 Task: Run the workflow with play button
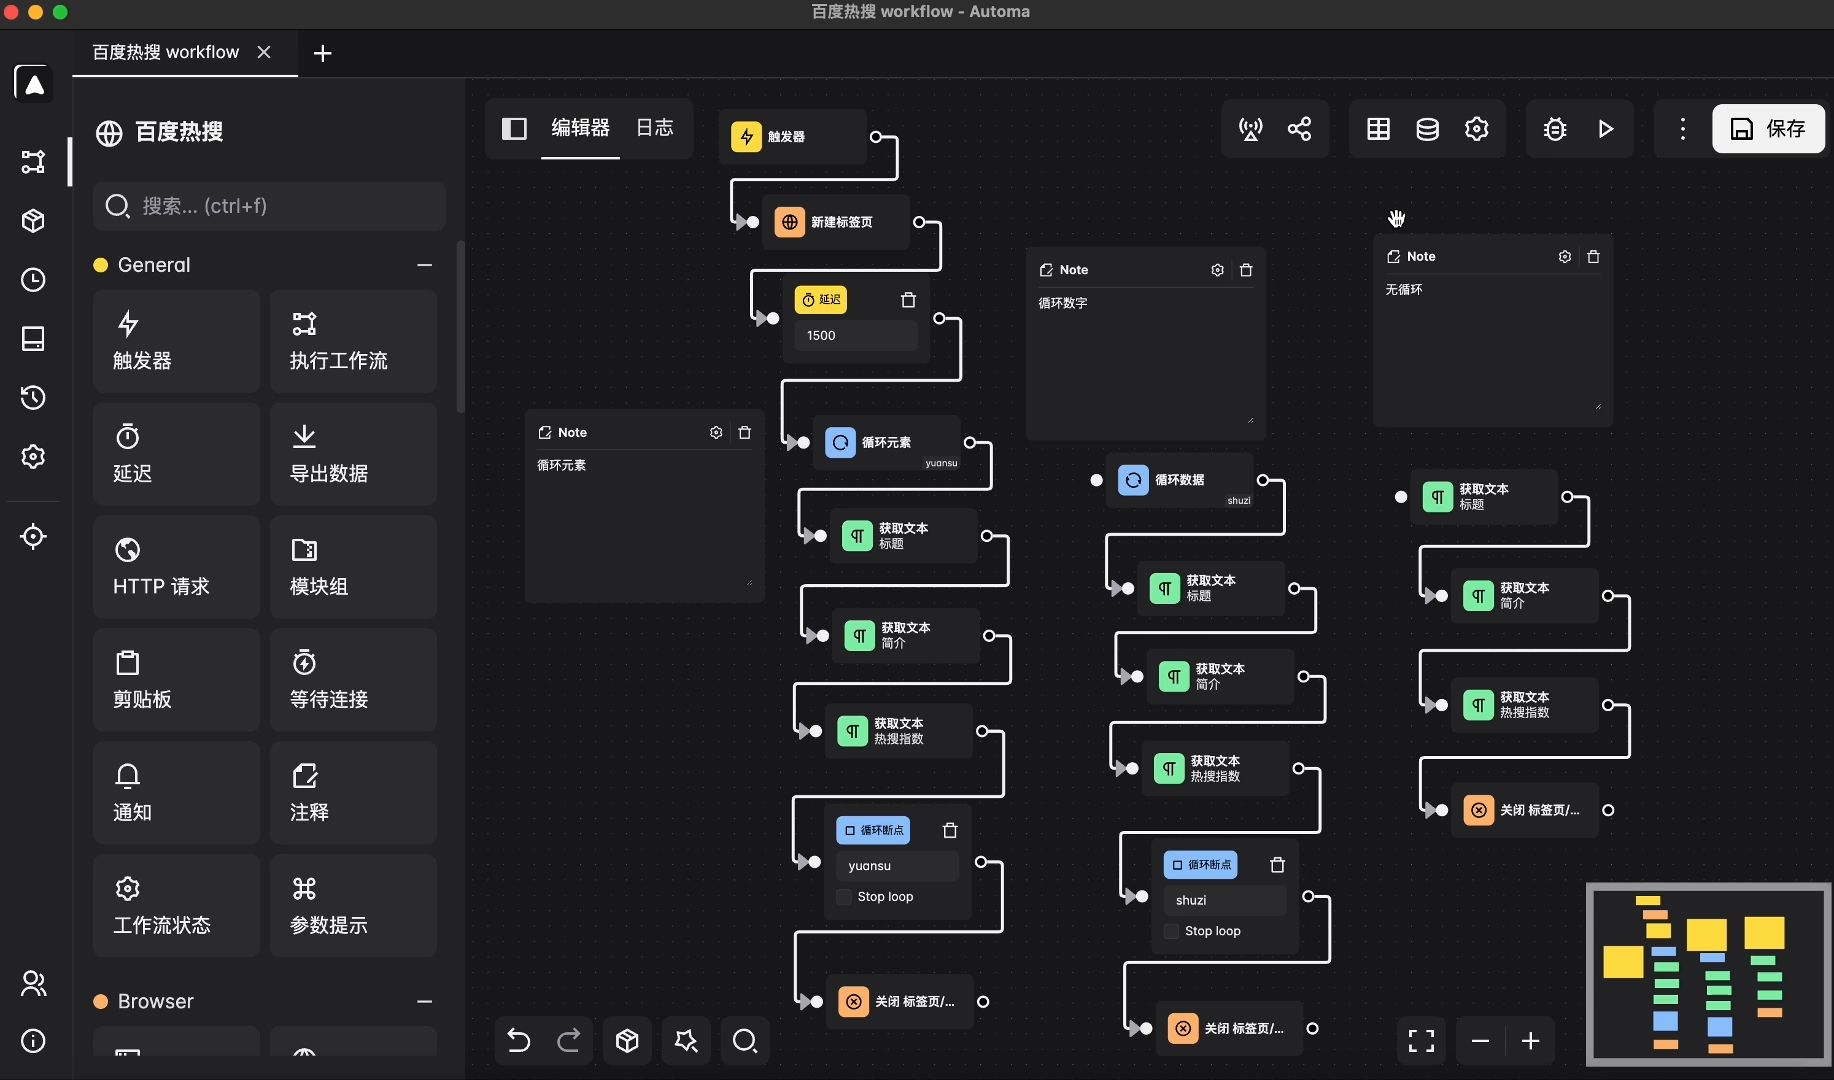pyautogui.click(x=1605, y=129)
